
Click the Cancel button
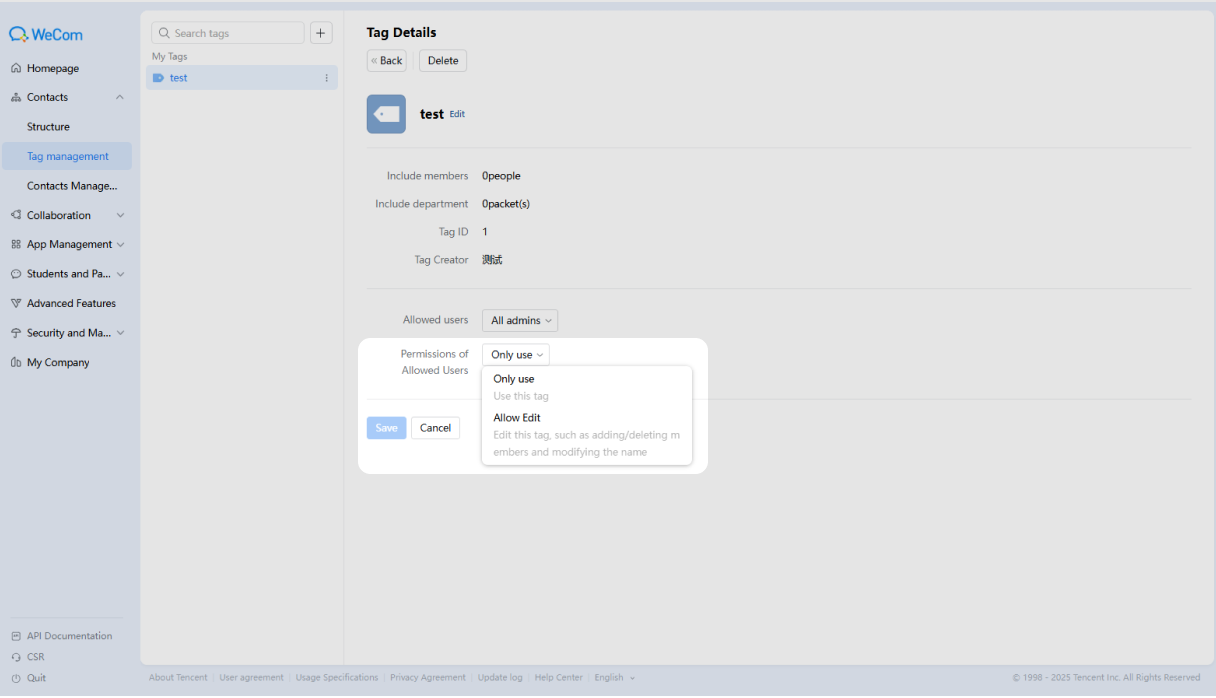435,428
